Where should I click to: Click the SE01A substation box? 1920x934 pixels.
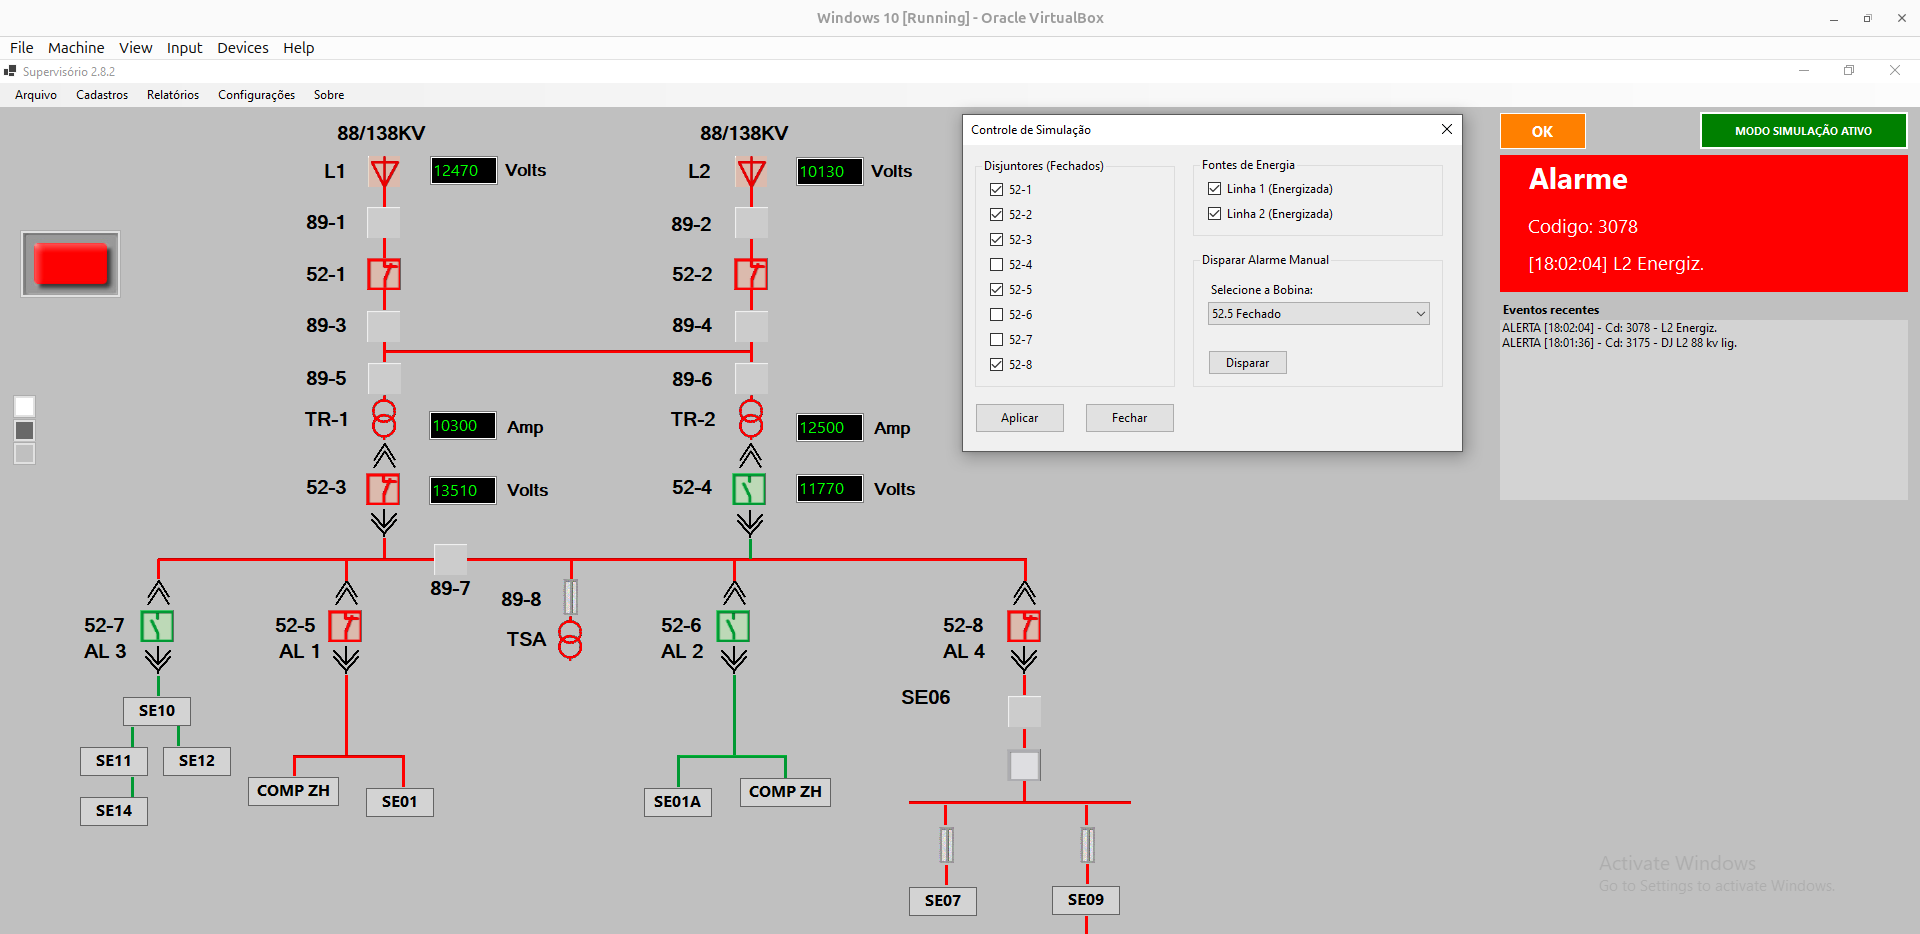pos(678,802)
